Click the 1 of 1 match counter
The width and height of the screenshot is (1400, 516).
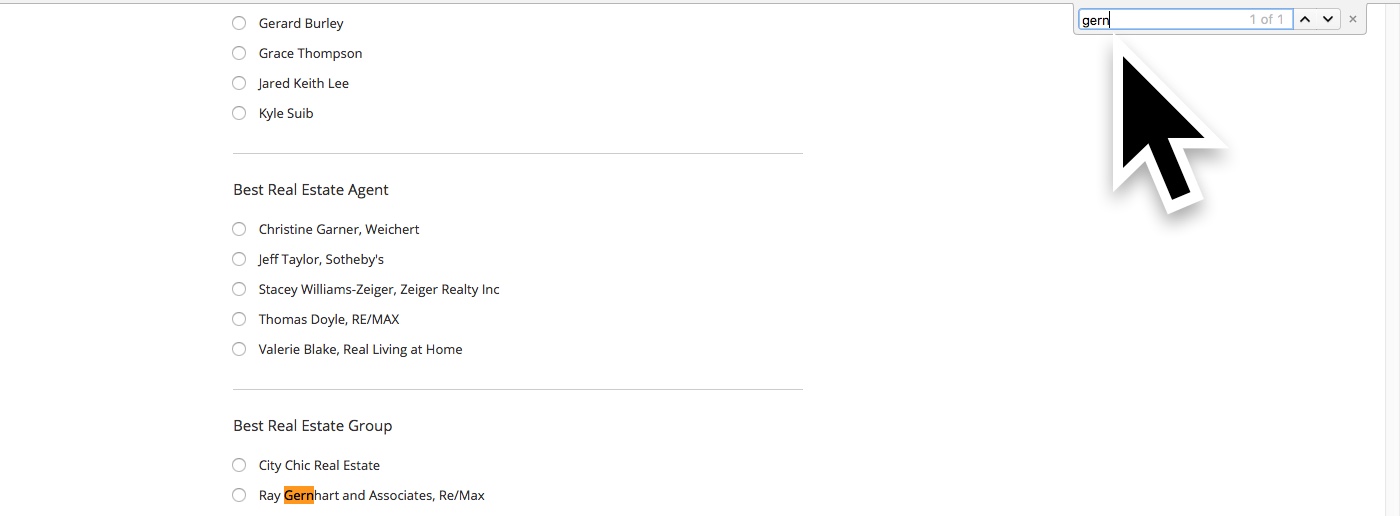pyautogui.click(x=1266, y=19)
